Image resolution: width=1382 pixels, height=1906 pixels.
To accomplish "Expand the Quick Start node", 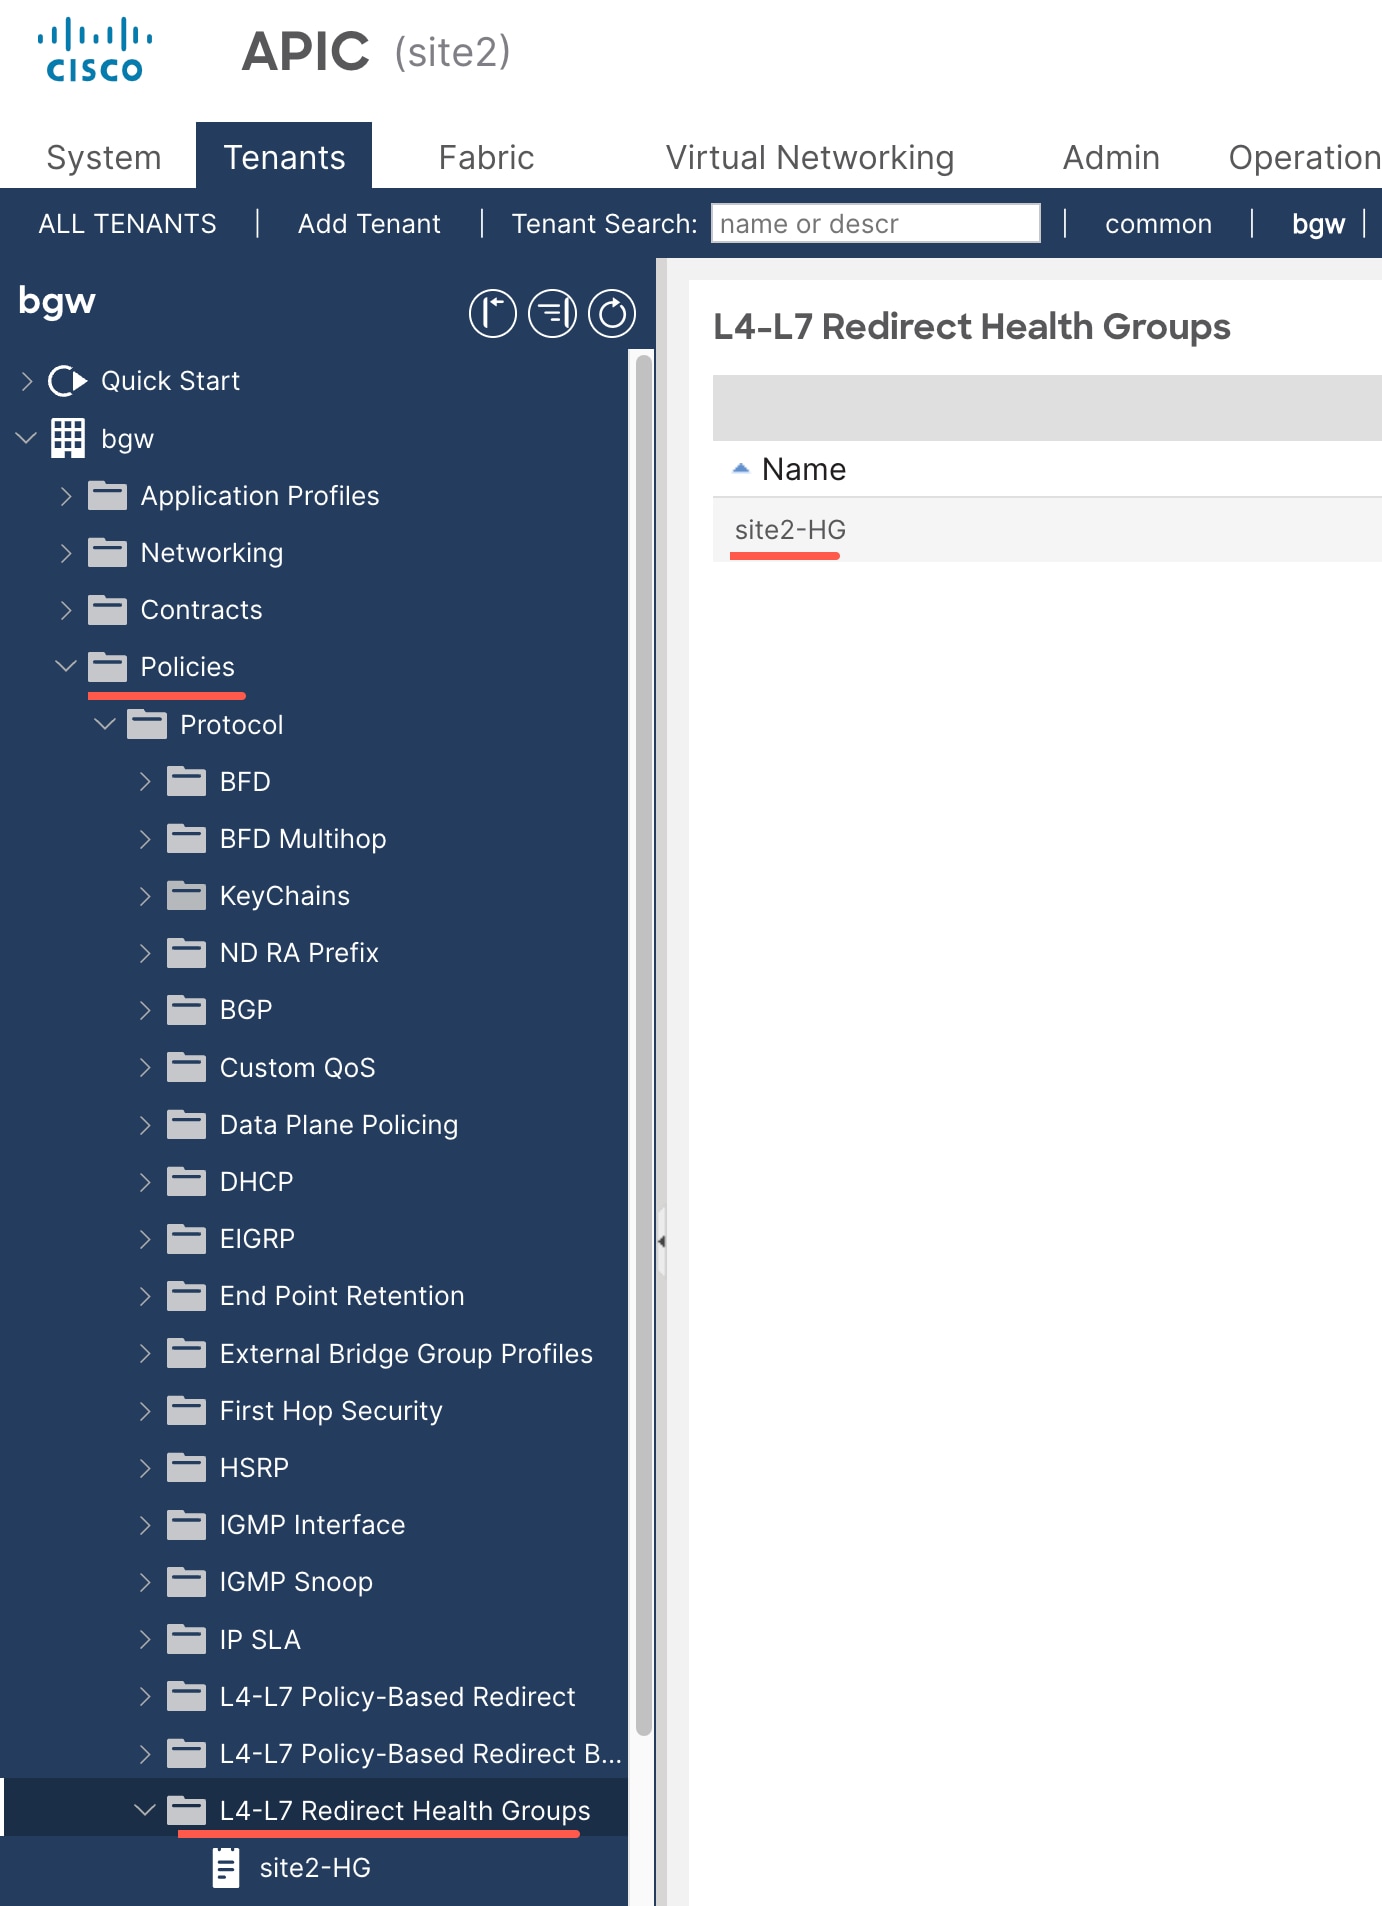I will [27, 381].
